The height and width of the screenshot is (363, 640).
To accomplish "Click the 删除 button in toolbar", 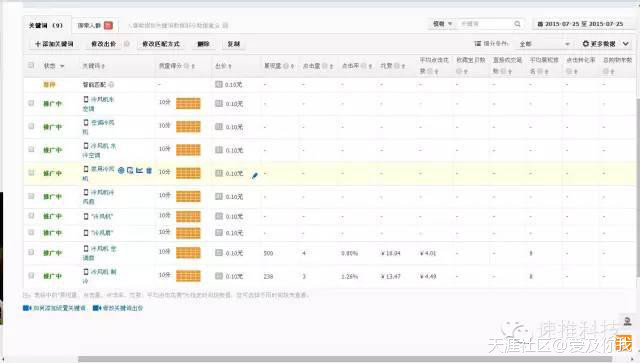I will (203, 44).
